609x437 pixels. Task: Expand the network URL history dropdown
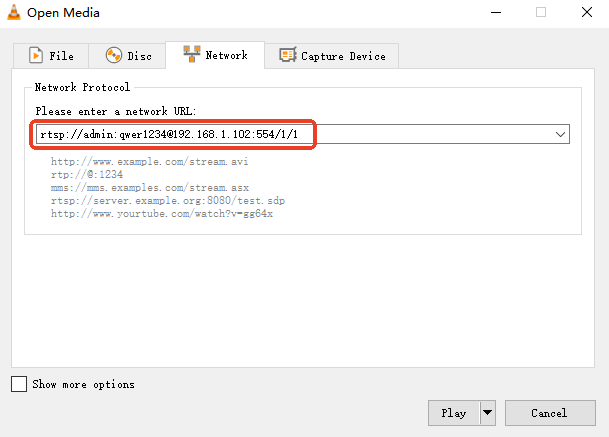tap(560, 134)
